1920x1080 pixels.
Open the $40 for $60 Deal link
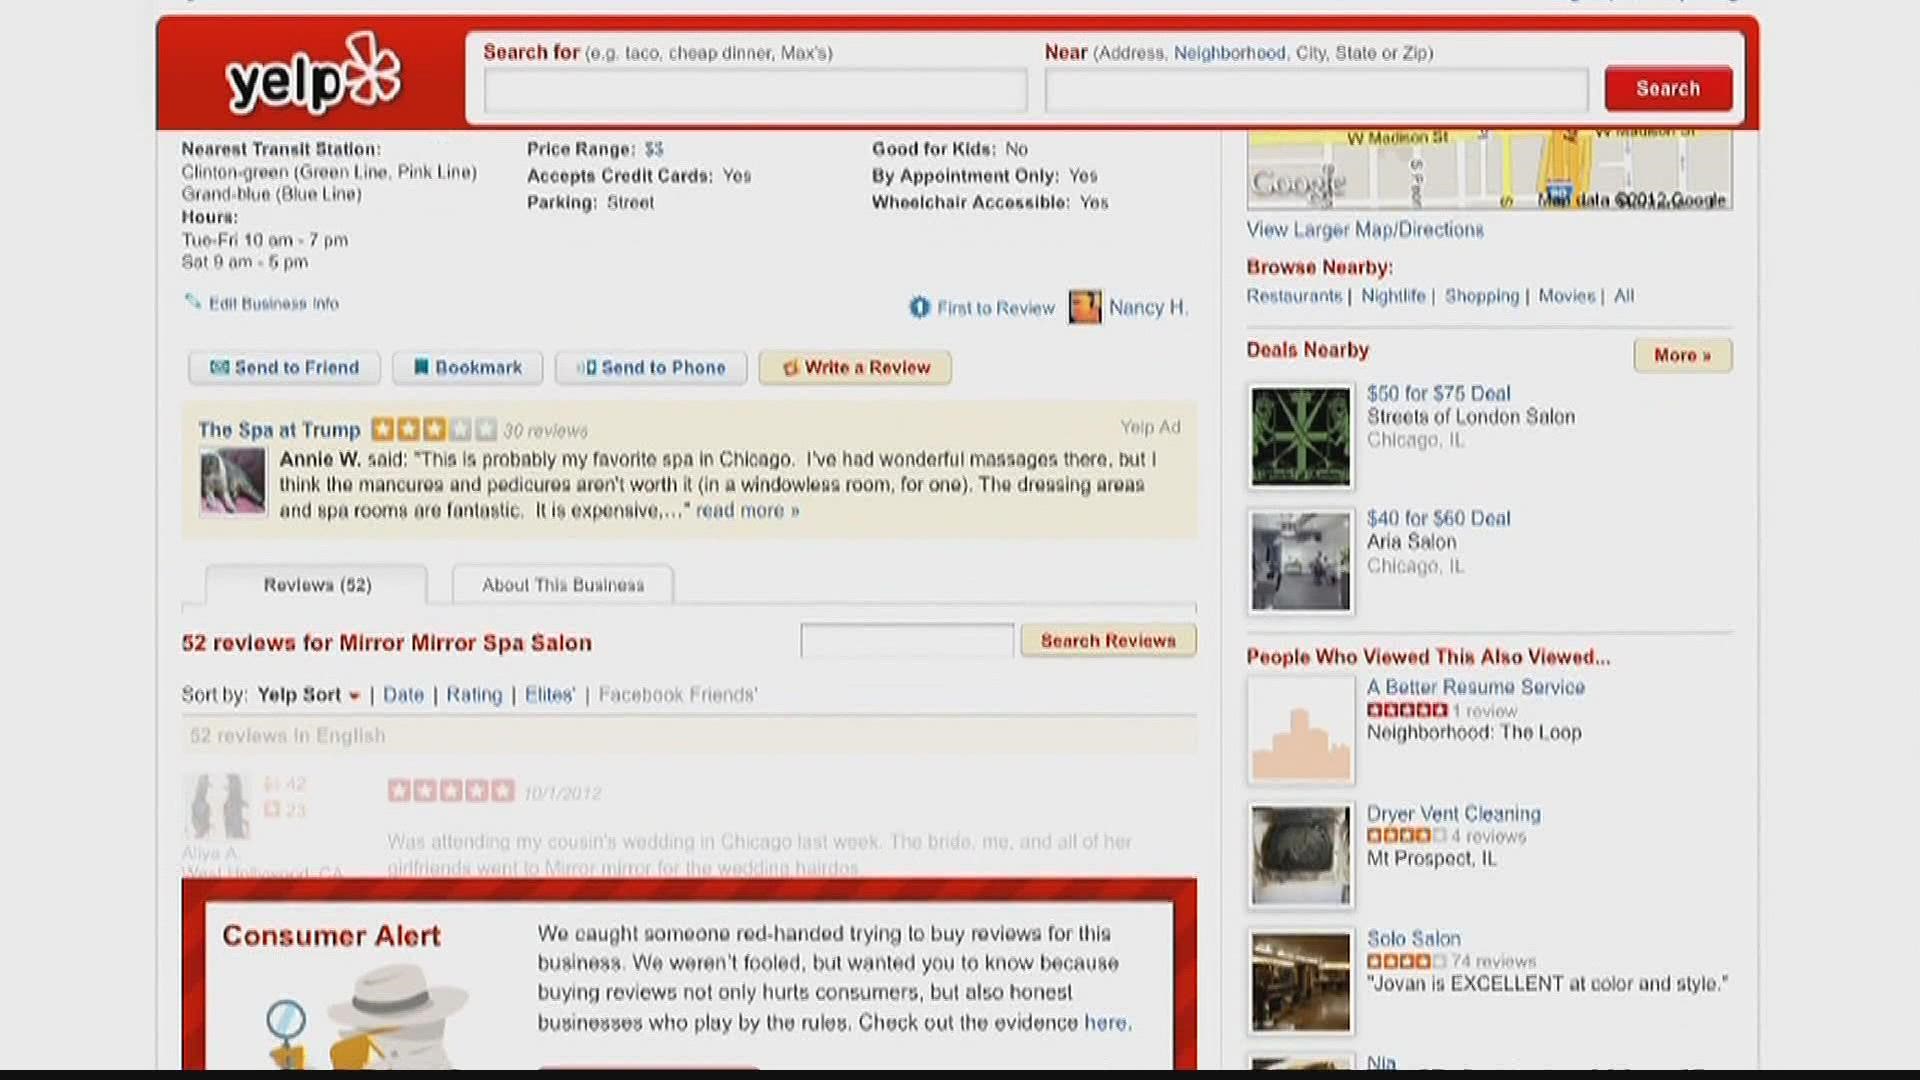click(x=1438, y=519)
